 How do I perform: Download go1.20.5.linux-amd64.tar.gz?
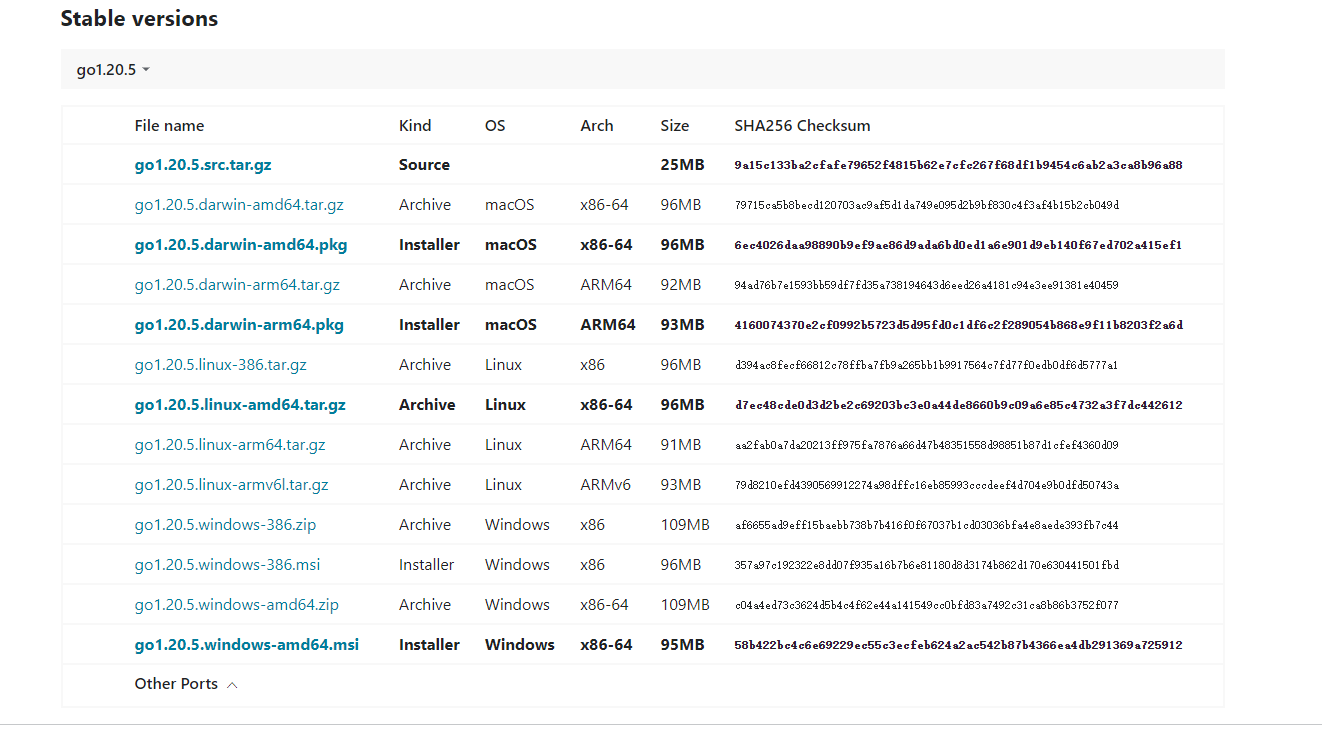[240, 405]
